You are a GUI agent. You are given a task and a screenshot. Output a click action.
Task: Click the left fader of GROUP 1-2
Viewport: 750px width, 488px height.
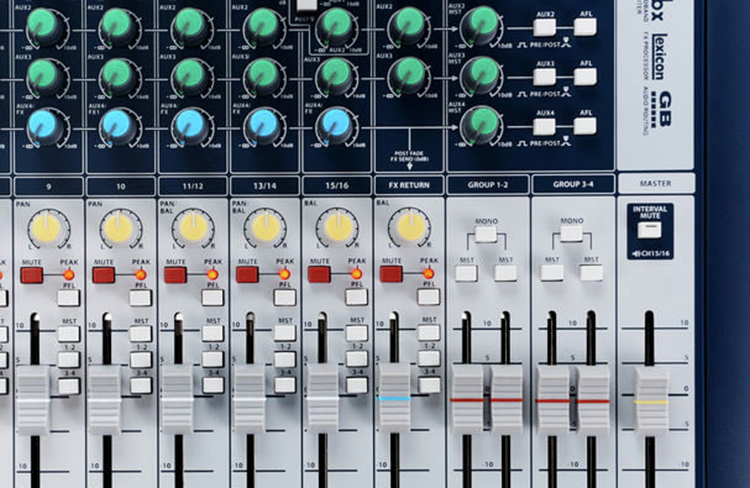467,399
